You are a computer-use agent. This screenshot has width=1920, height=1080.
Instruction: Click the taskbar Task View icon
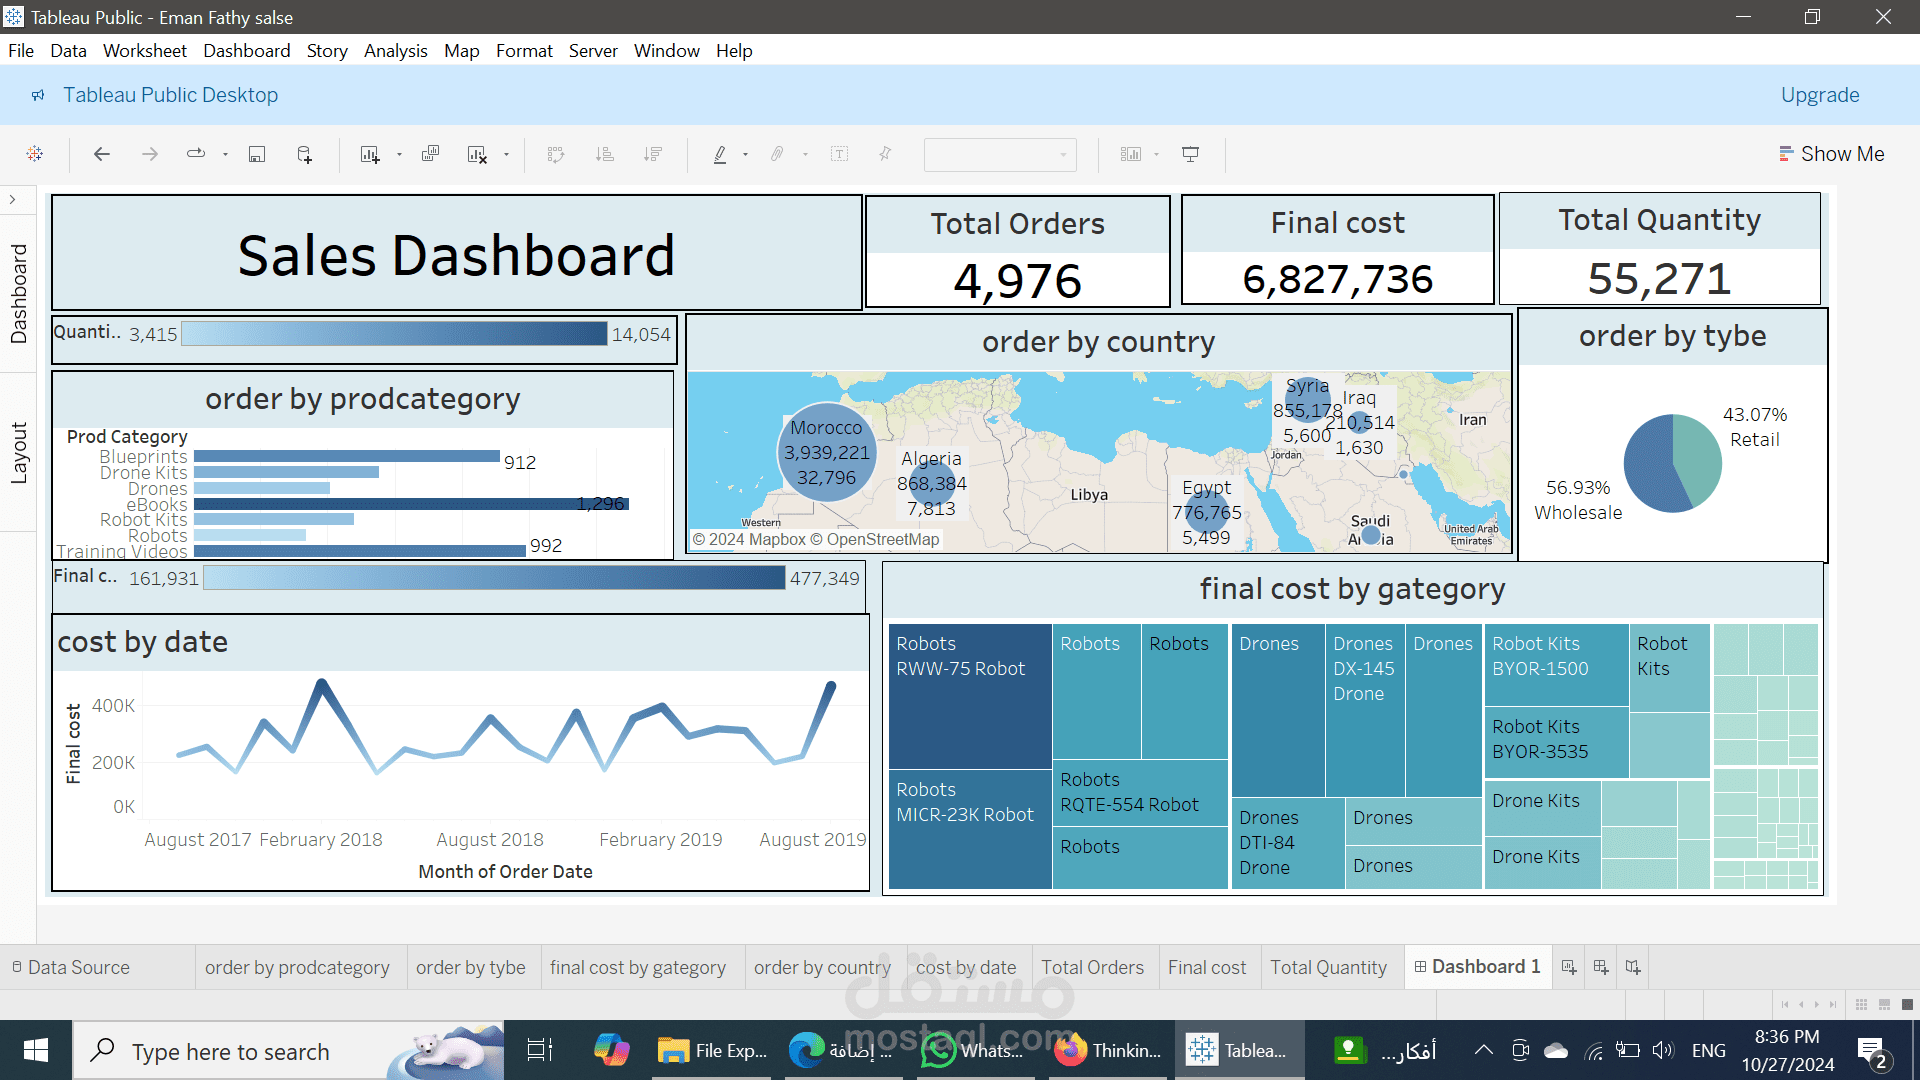(x=540, y=1050)
